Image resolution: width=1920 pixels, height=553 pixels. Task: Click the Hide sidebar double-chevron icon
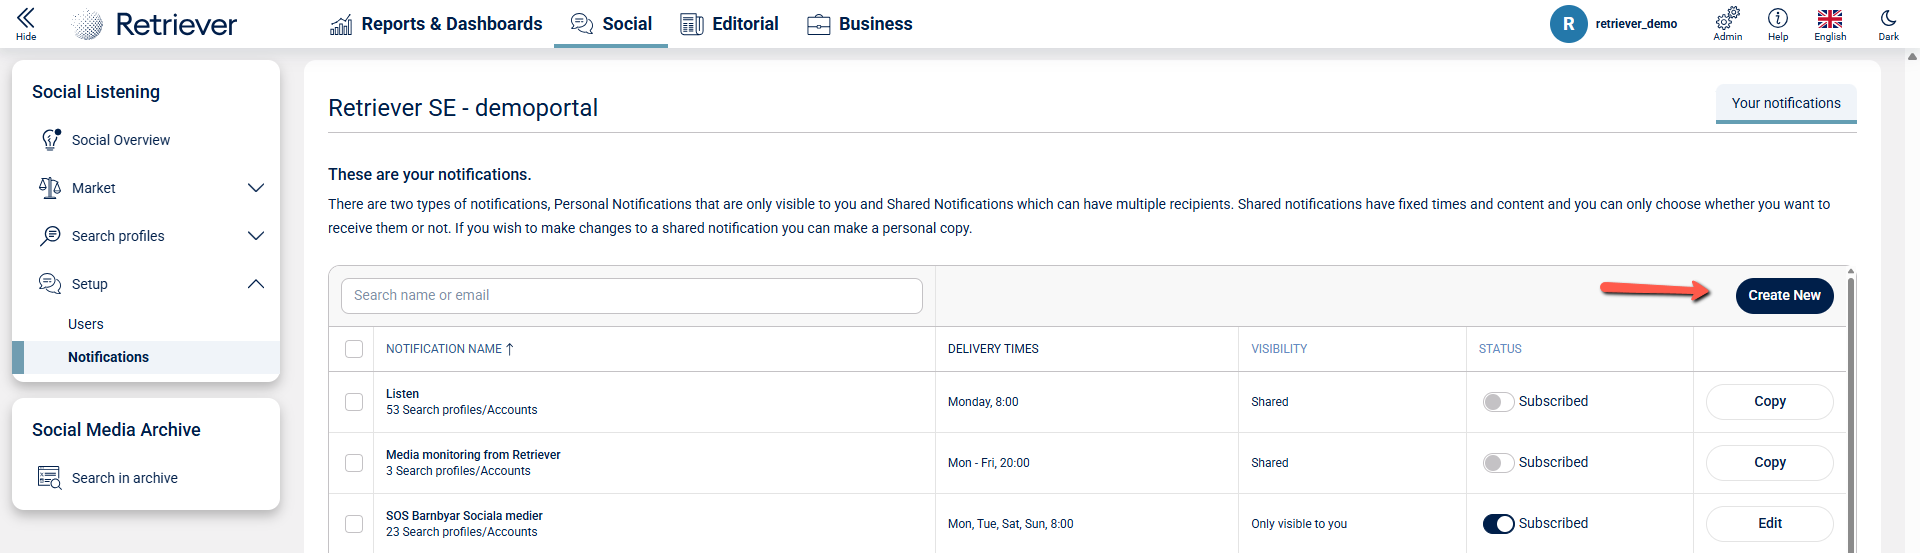(x=26, y=18)
